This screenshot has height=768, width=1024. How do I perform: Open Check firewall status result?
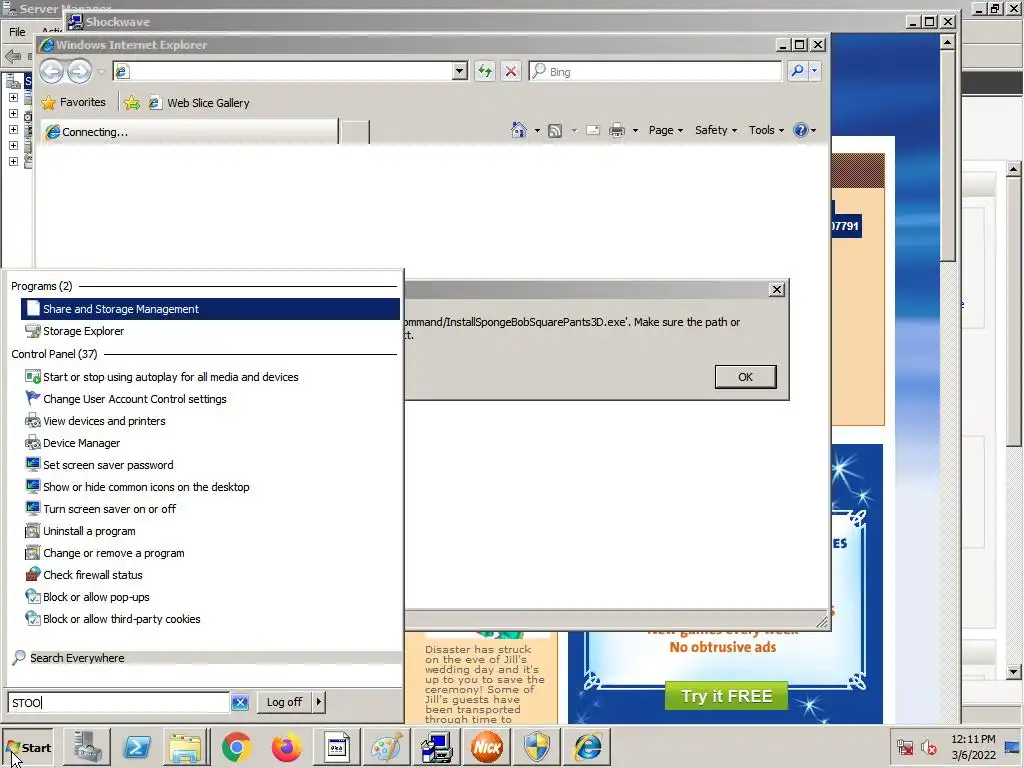point(210,575)
